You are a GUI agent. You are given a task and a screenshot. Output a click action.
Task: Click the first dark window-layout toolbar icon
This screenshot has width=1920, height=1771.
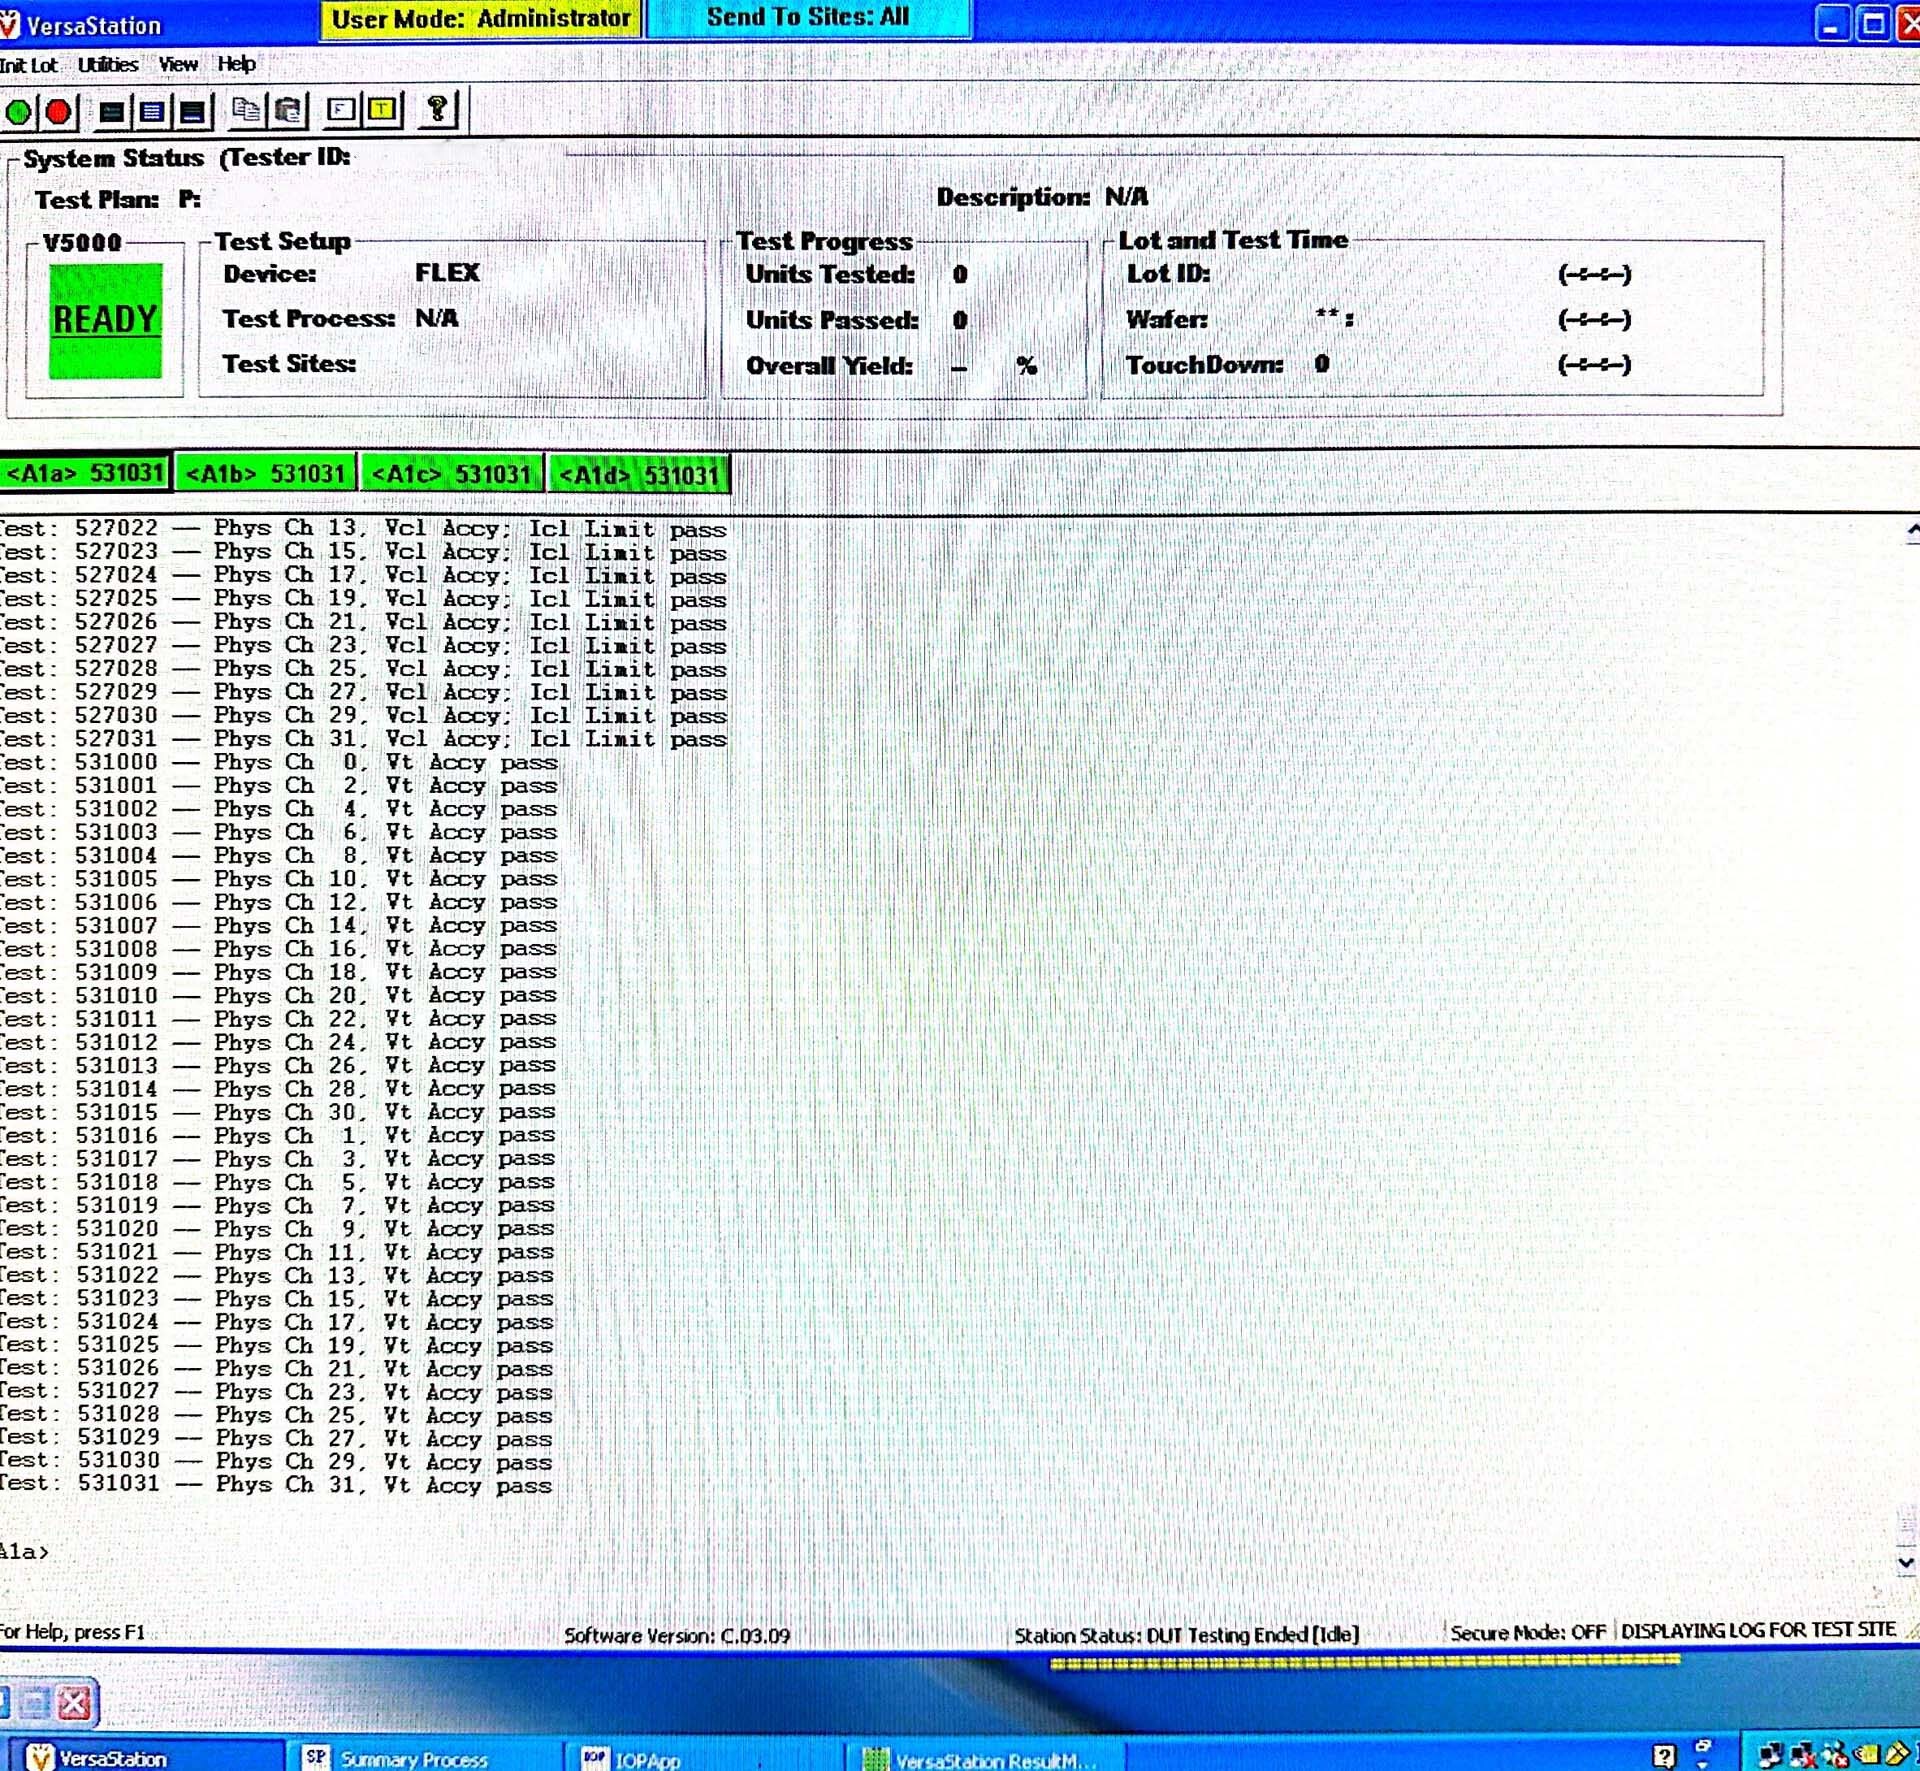[x=112, y=111]
